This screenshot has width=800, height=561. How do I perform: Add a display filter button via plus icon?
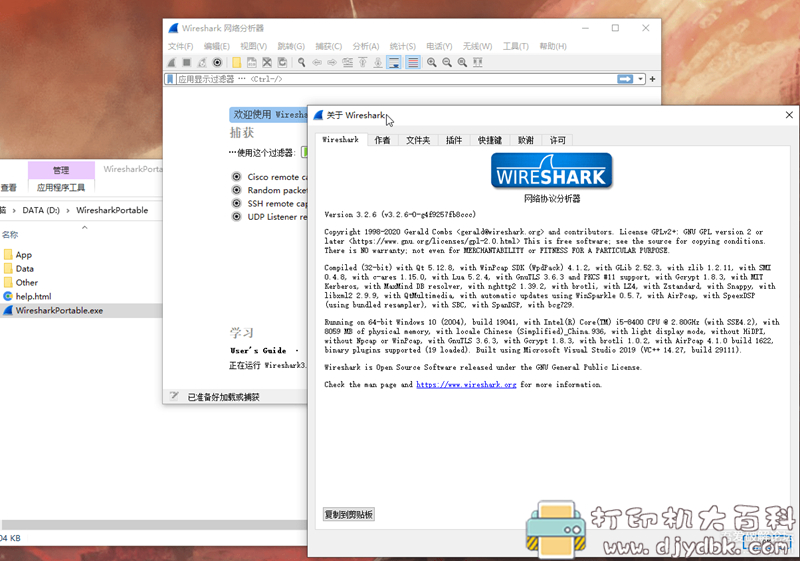point(652,79)
